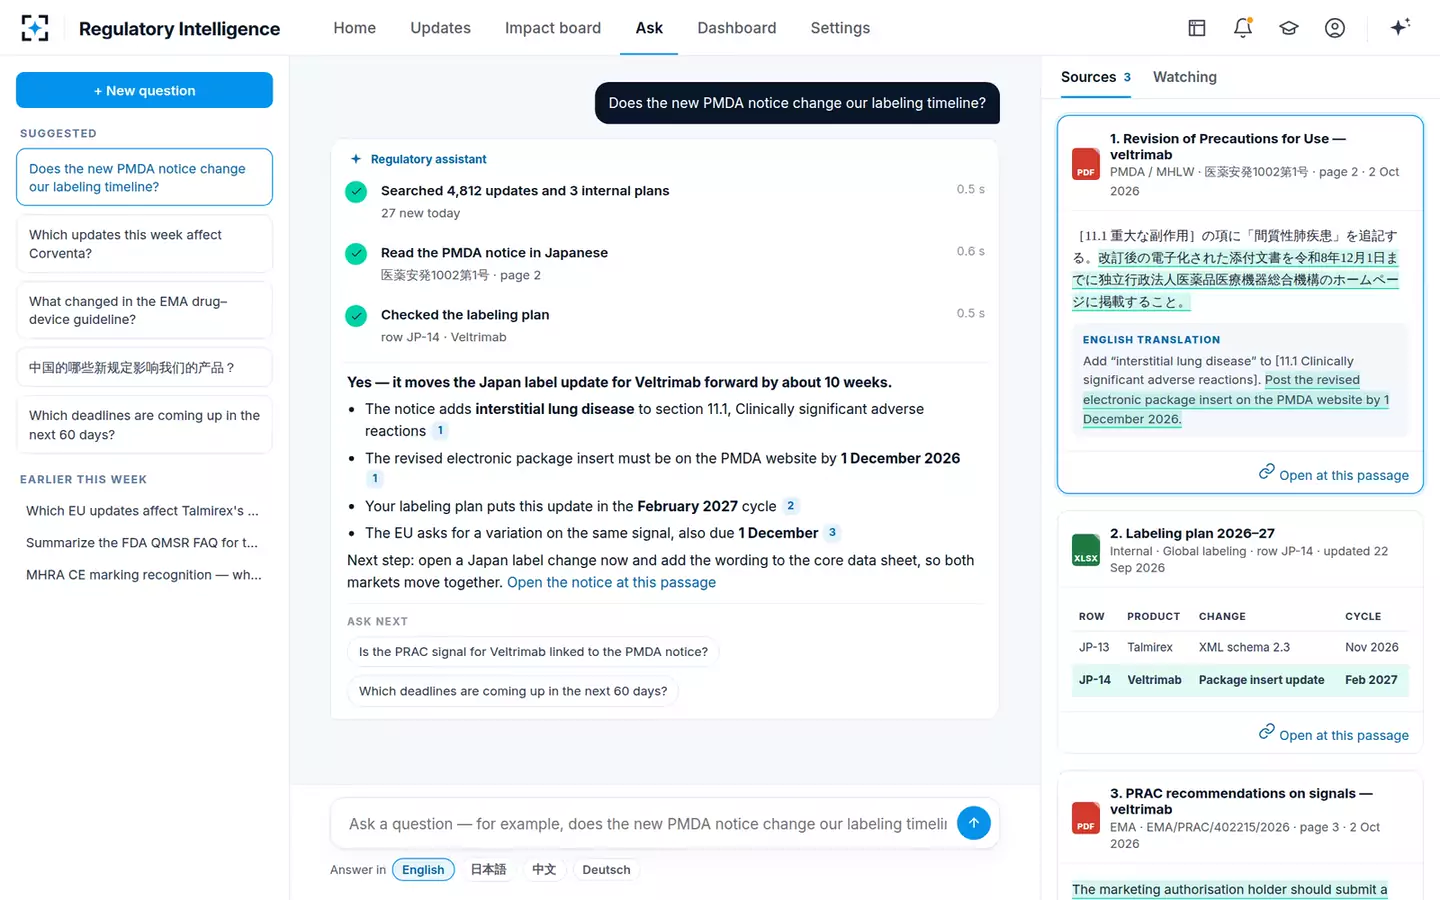Viewport: 1440px width, 900px height.
Task: Click the Ask a question input field
Action: point(648,824)
